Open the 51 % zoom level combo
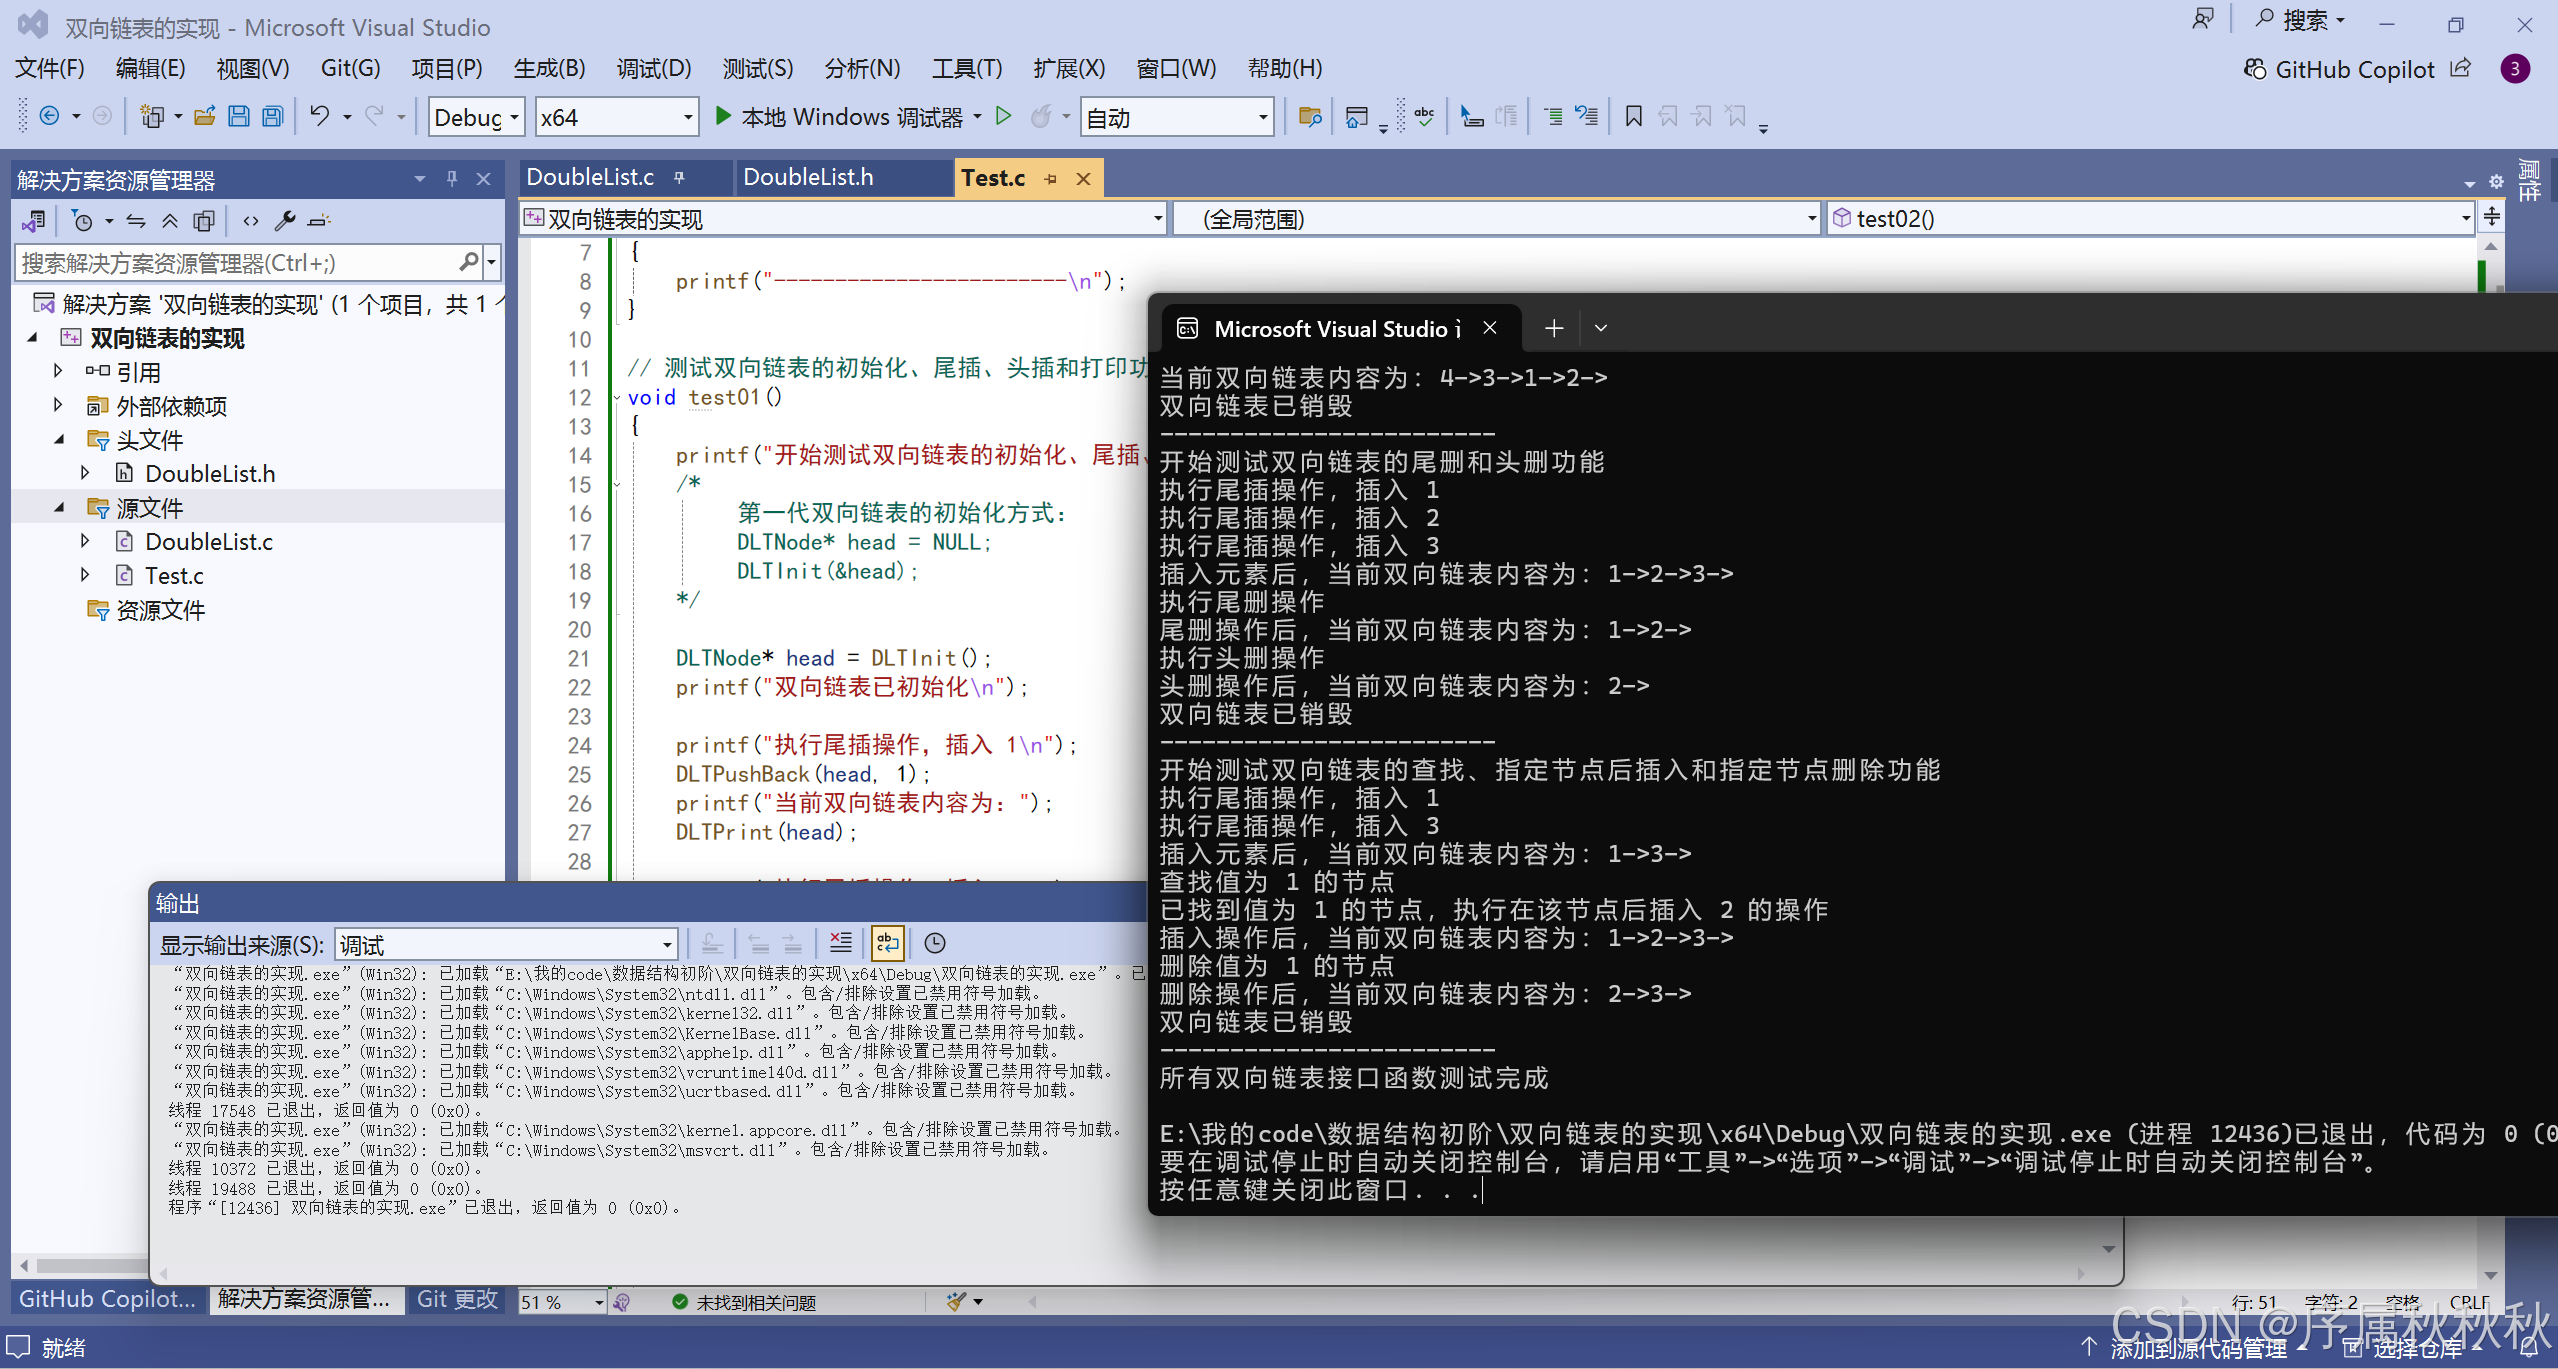 (562, 1302)
